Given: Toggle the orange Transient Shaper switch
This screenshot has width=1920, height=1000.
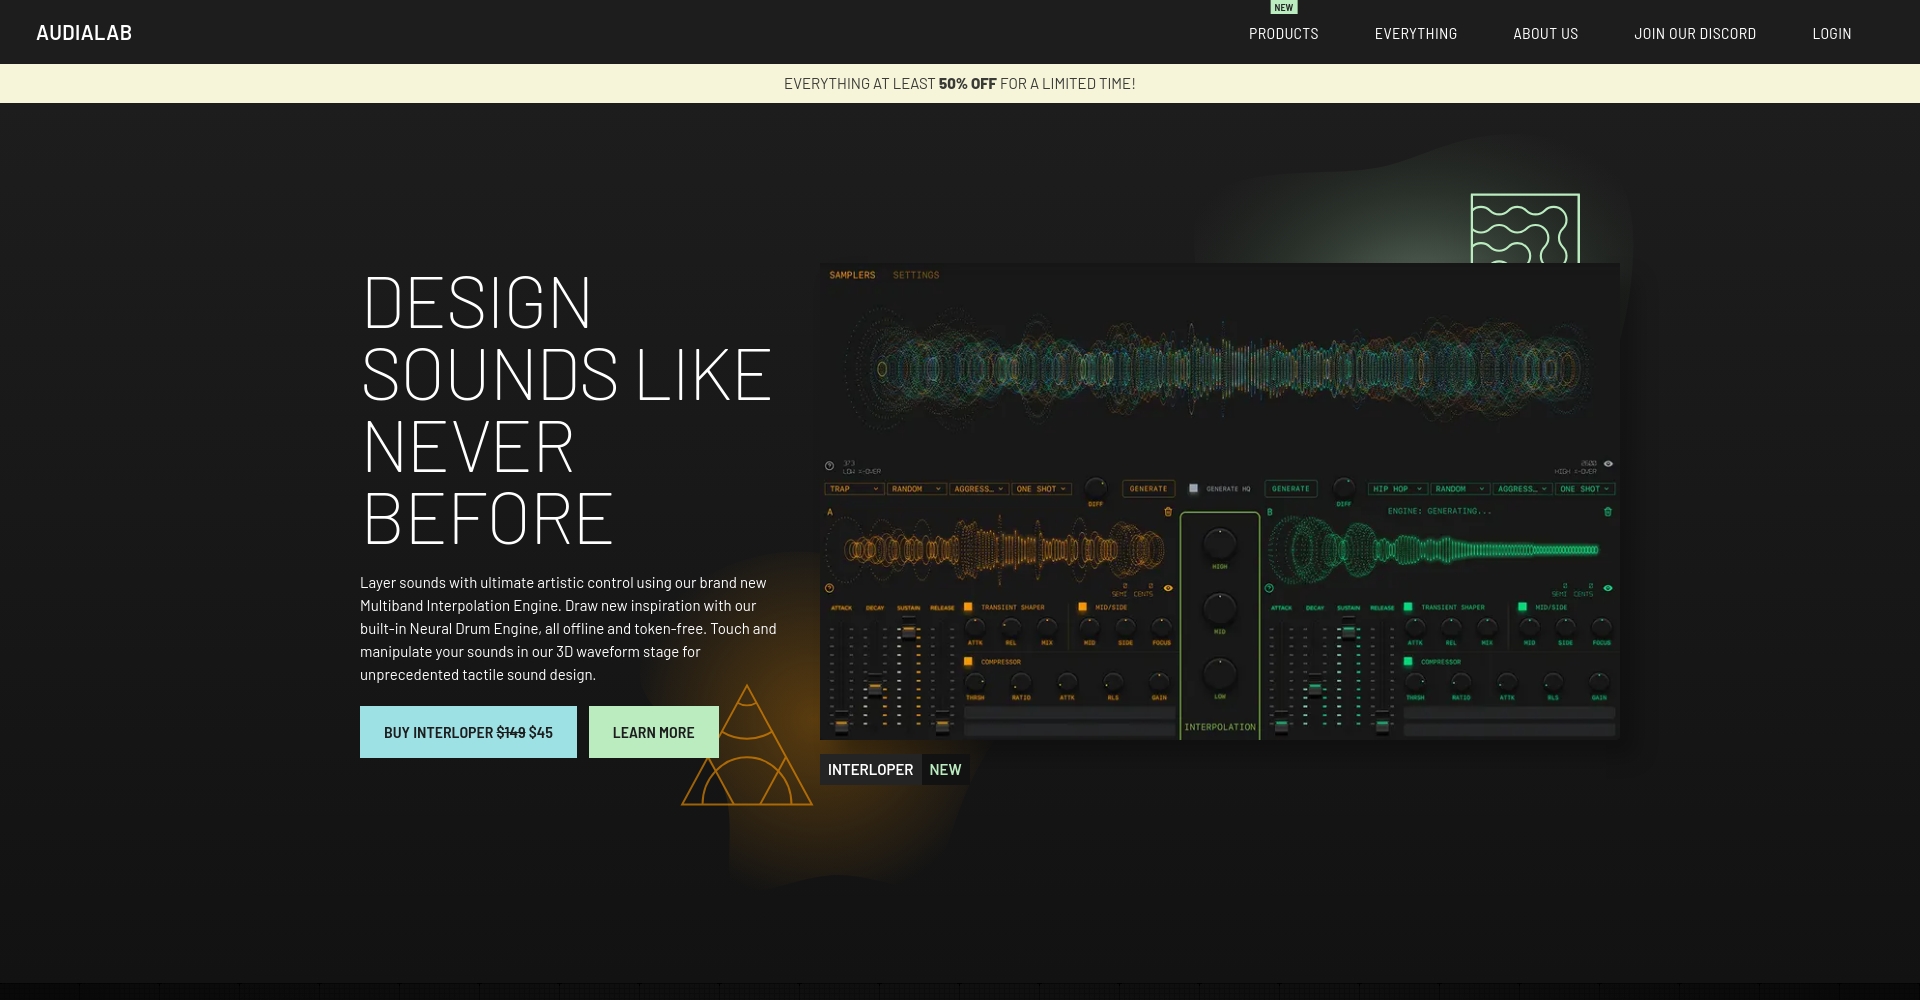Looking at the screenshot, I should point(968,607).
